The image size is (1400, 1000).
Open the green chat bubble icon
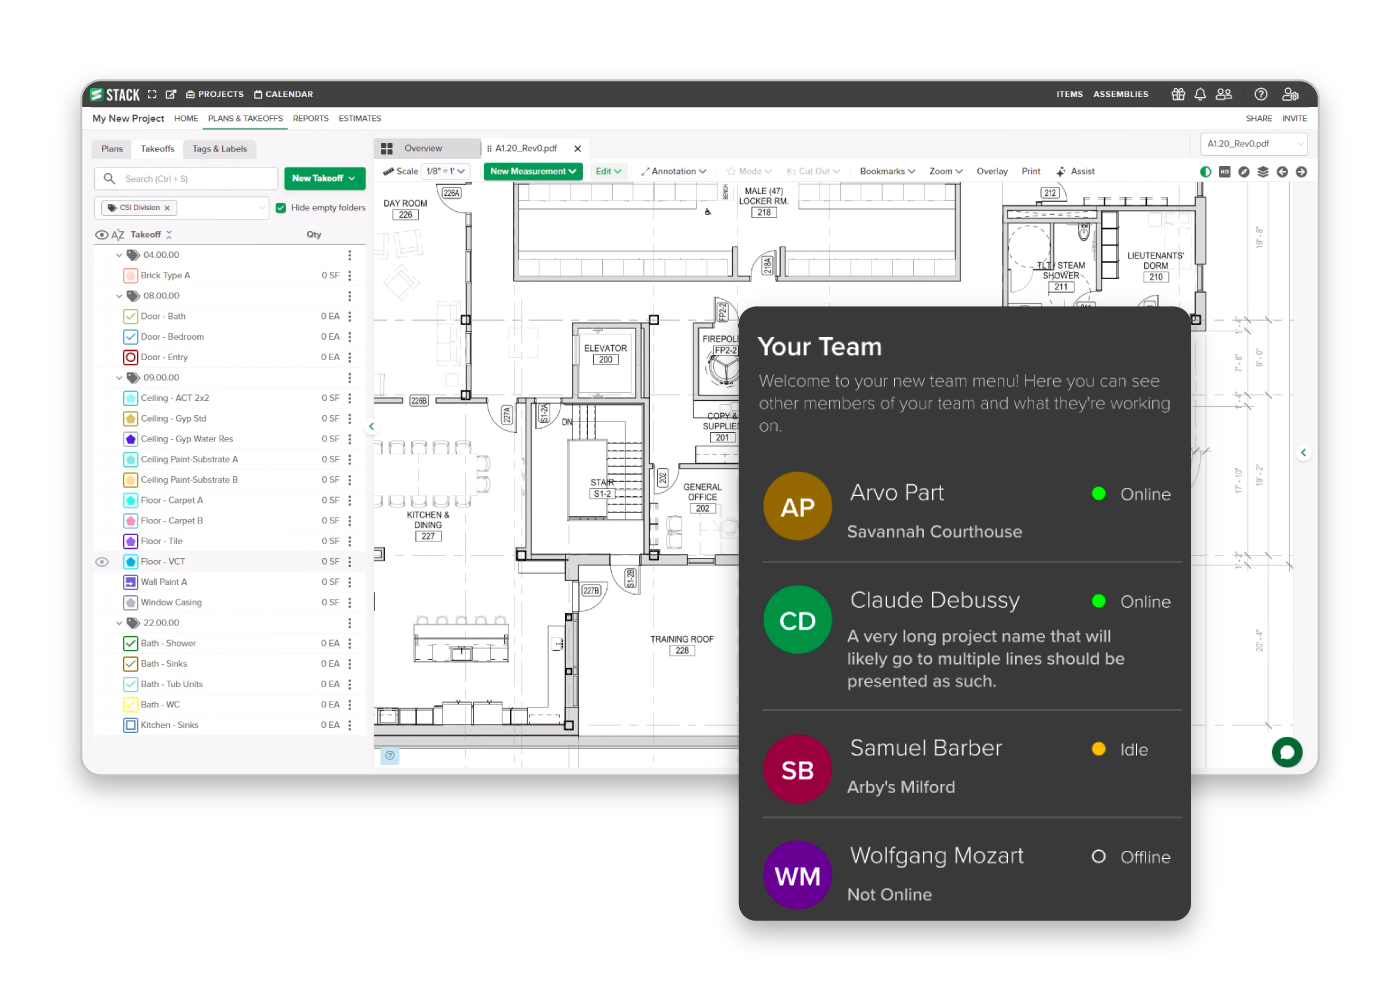1287,752
